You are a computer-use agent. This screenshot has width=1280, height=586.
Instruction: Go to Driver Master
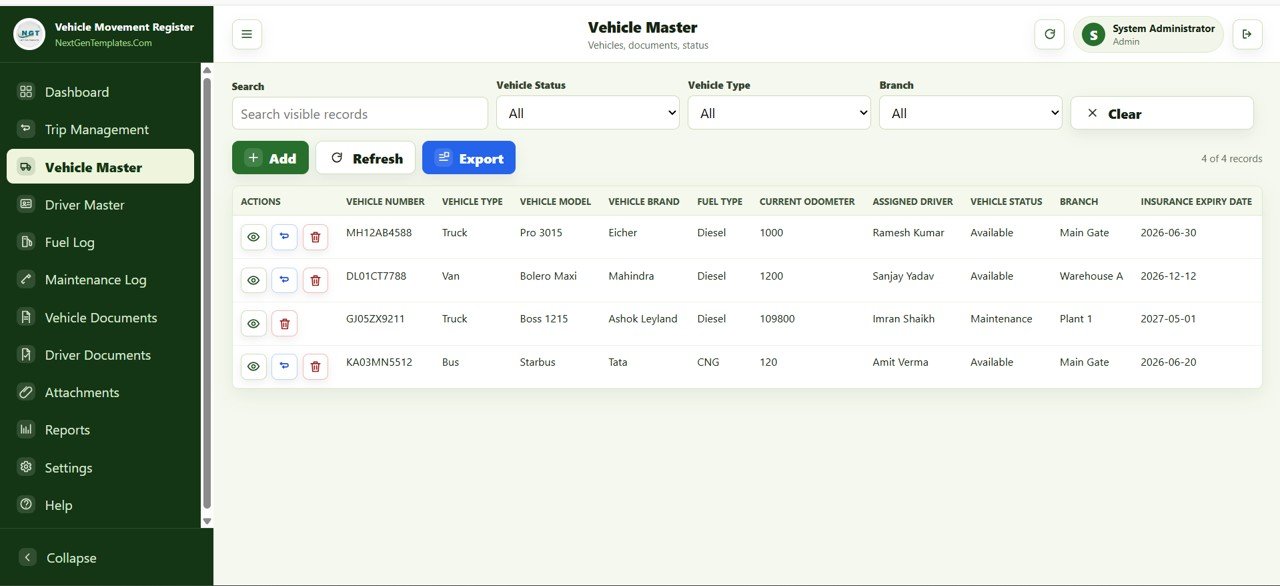(100, 204)
